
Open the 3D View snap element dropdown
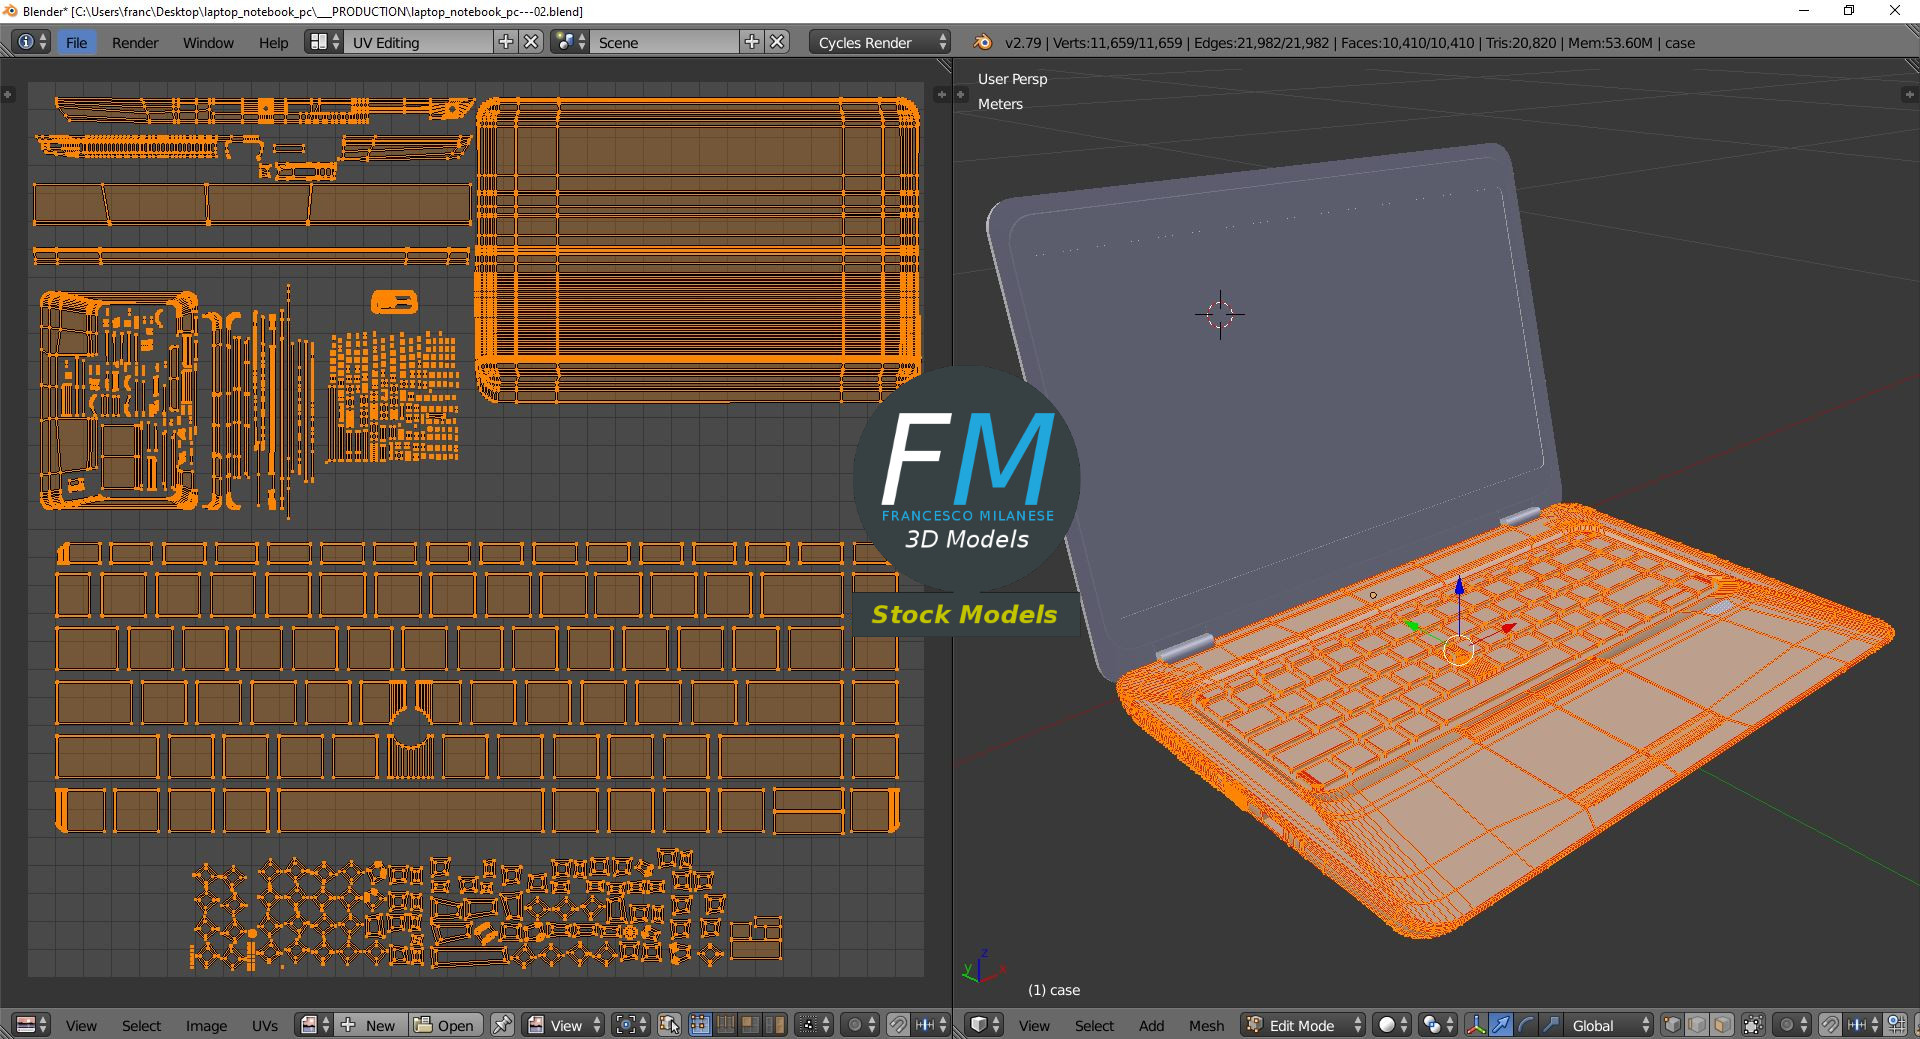click(1863, 1025)
